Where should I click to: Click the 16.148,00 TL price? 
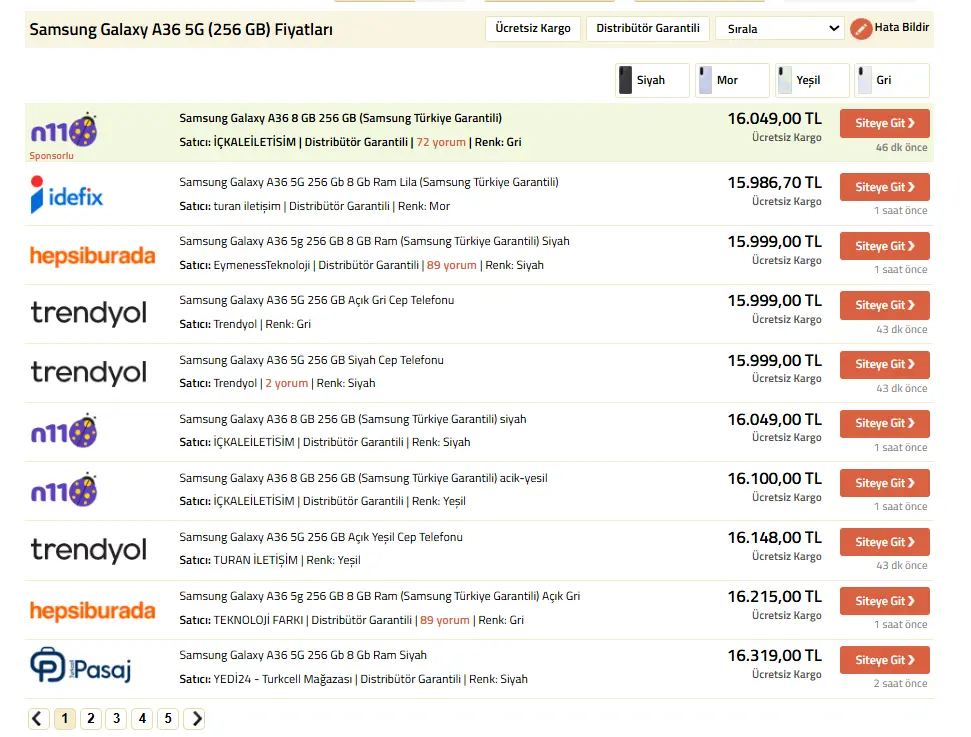pyautogui.click(x=774, y=538)
